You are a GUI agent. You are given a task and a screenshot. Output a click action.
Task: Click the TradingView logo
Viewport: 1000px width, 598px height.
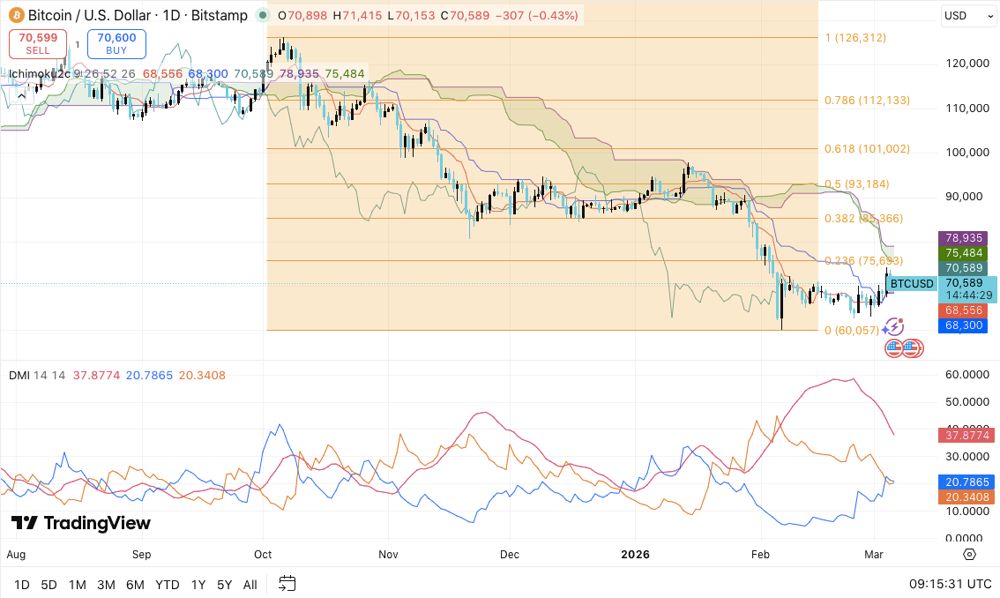[81, 523]
